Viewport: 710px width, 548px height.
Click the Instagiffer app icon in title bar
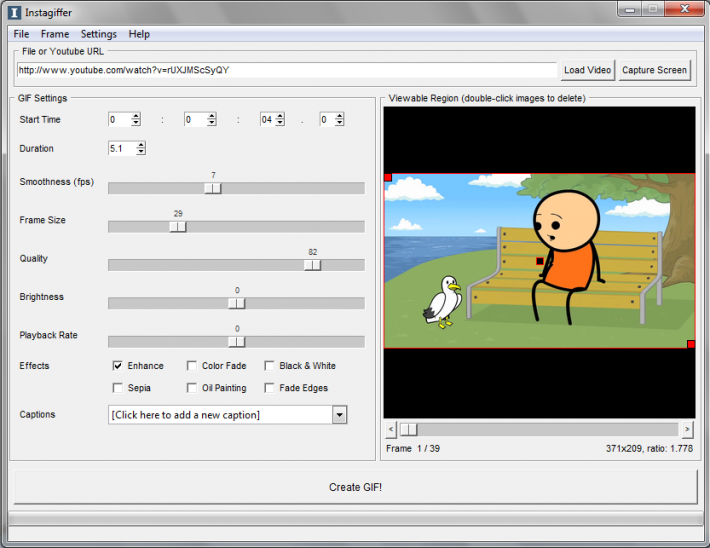click(14, 12)
